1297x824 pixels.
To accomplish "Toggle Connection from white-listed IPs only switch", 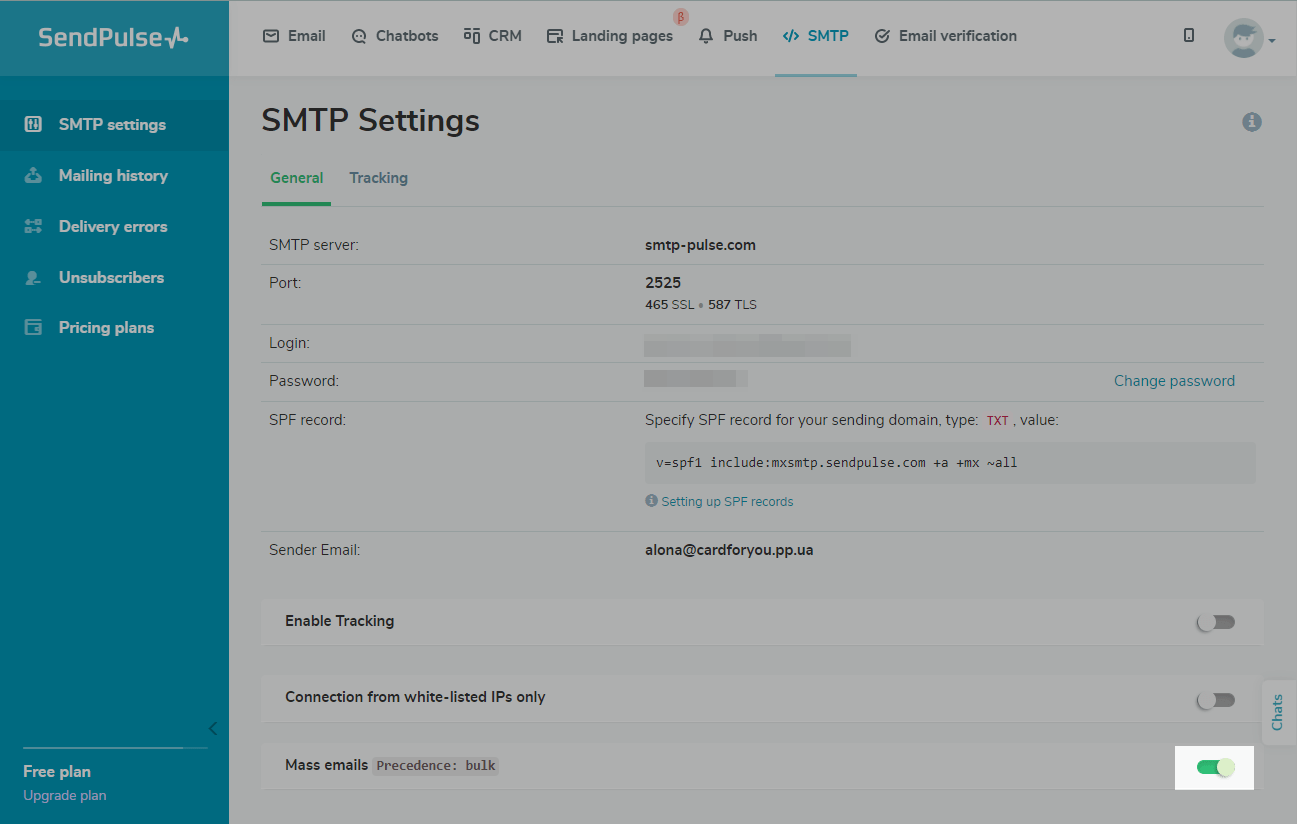I will (1216, 700).
